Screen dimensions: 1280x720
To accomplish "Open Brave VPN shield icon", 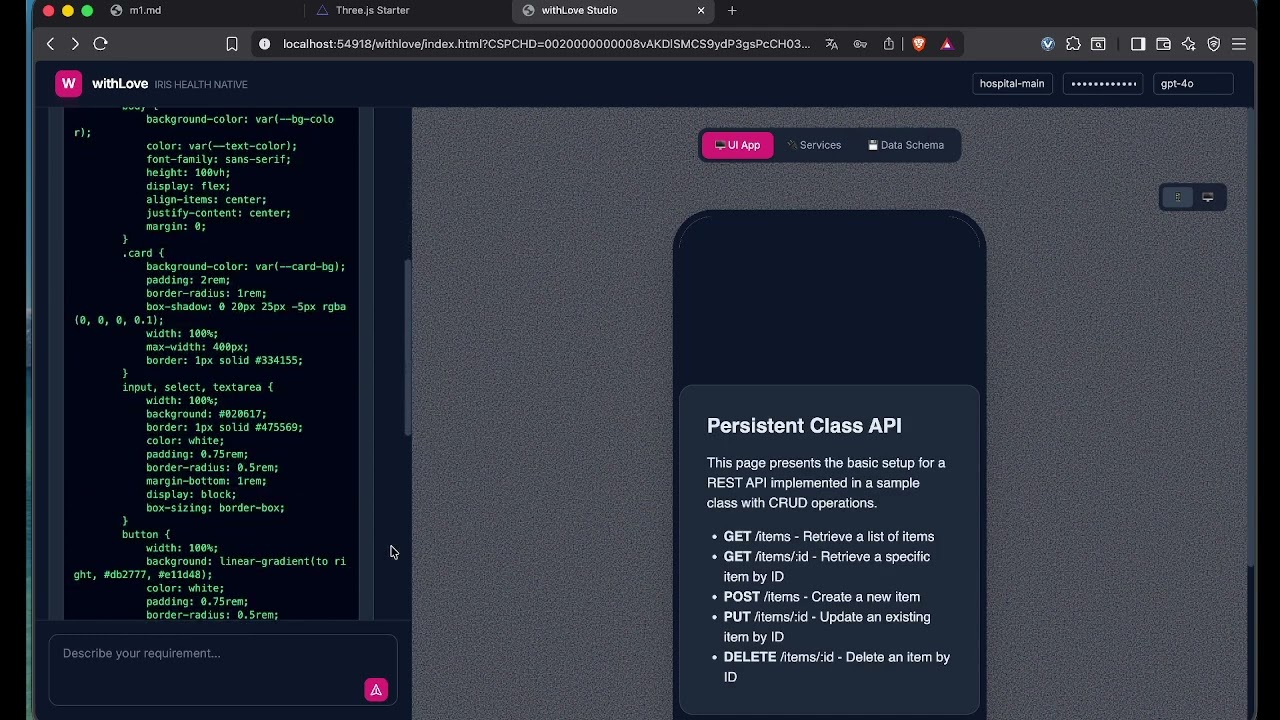I will point(1213,44).
